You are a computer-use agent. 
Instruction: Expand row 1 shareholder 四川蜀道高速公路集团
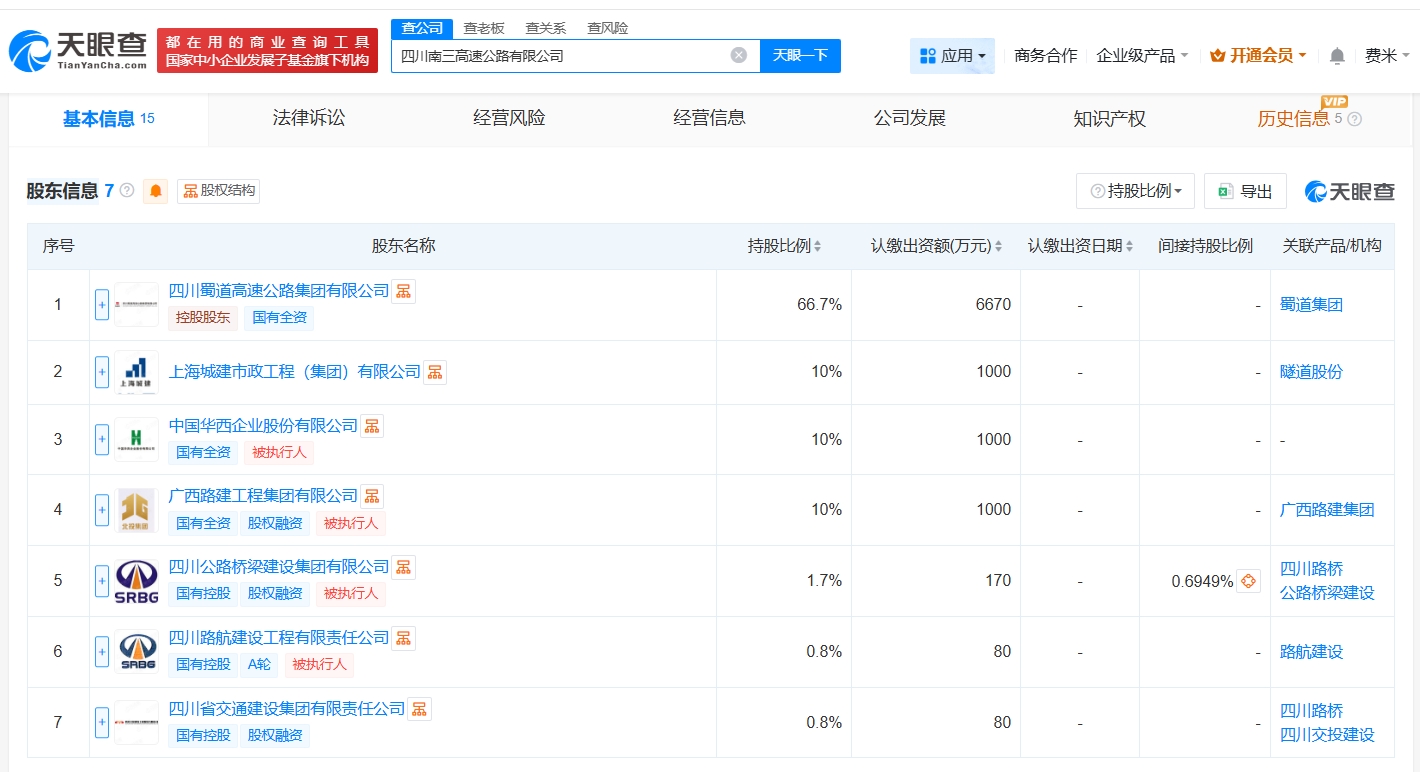(x=102, y=305)
